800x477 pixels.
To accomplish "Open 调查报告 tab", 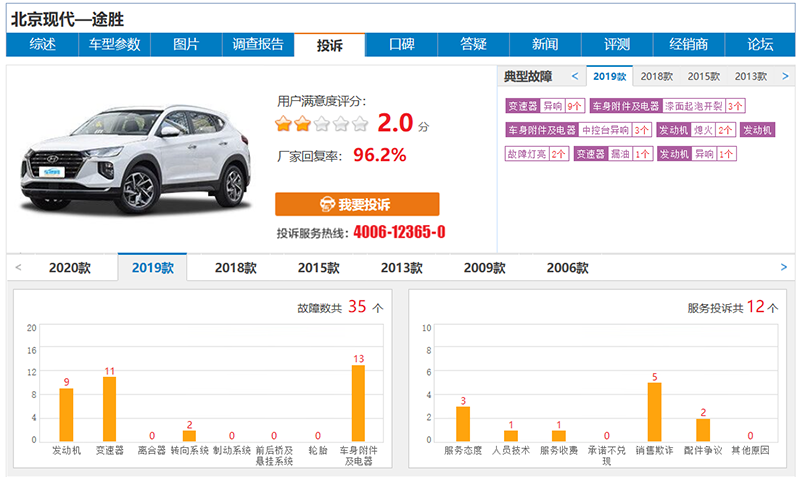I will (x=258, y=45).
